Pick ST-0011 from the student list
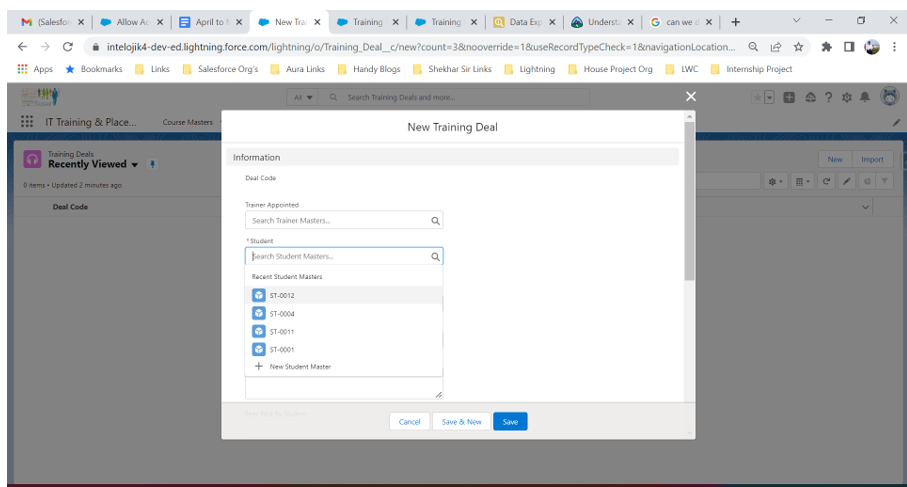 [282, 332]
